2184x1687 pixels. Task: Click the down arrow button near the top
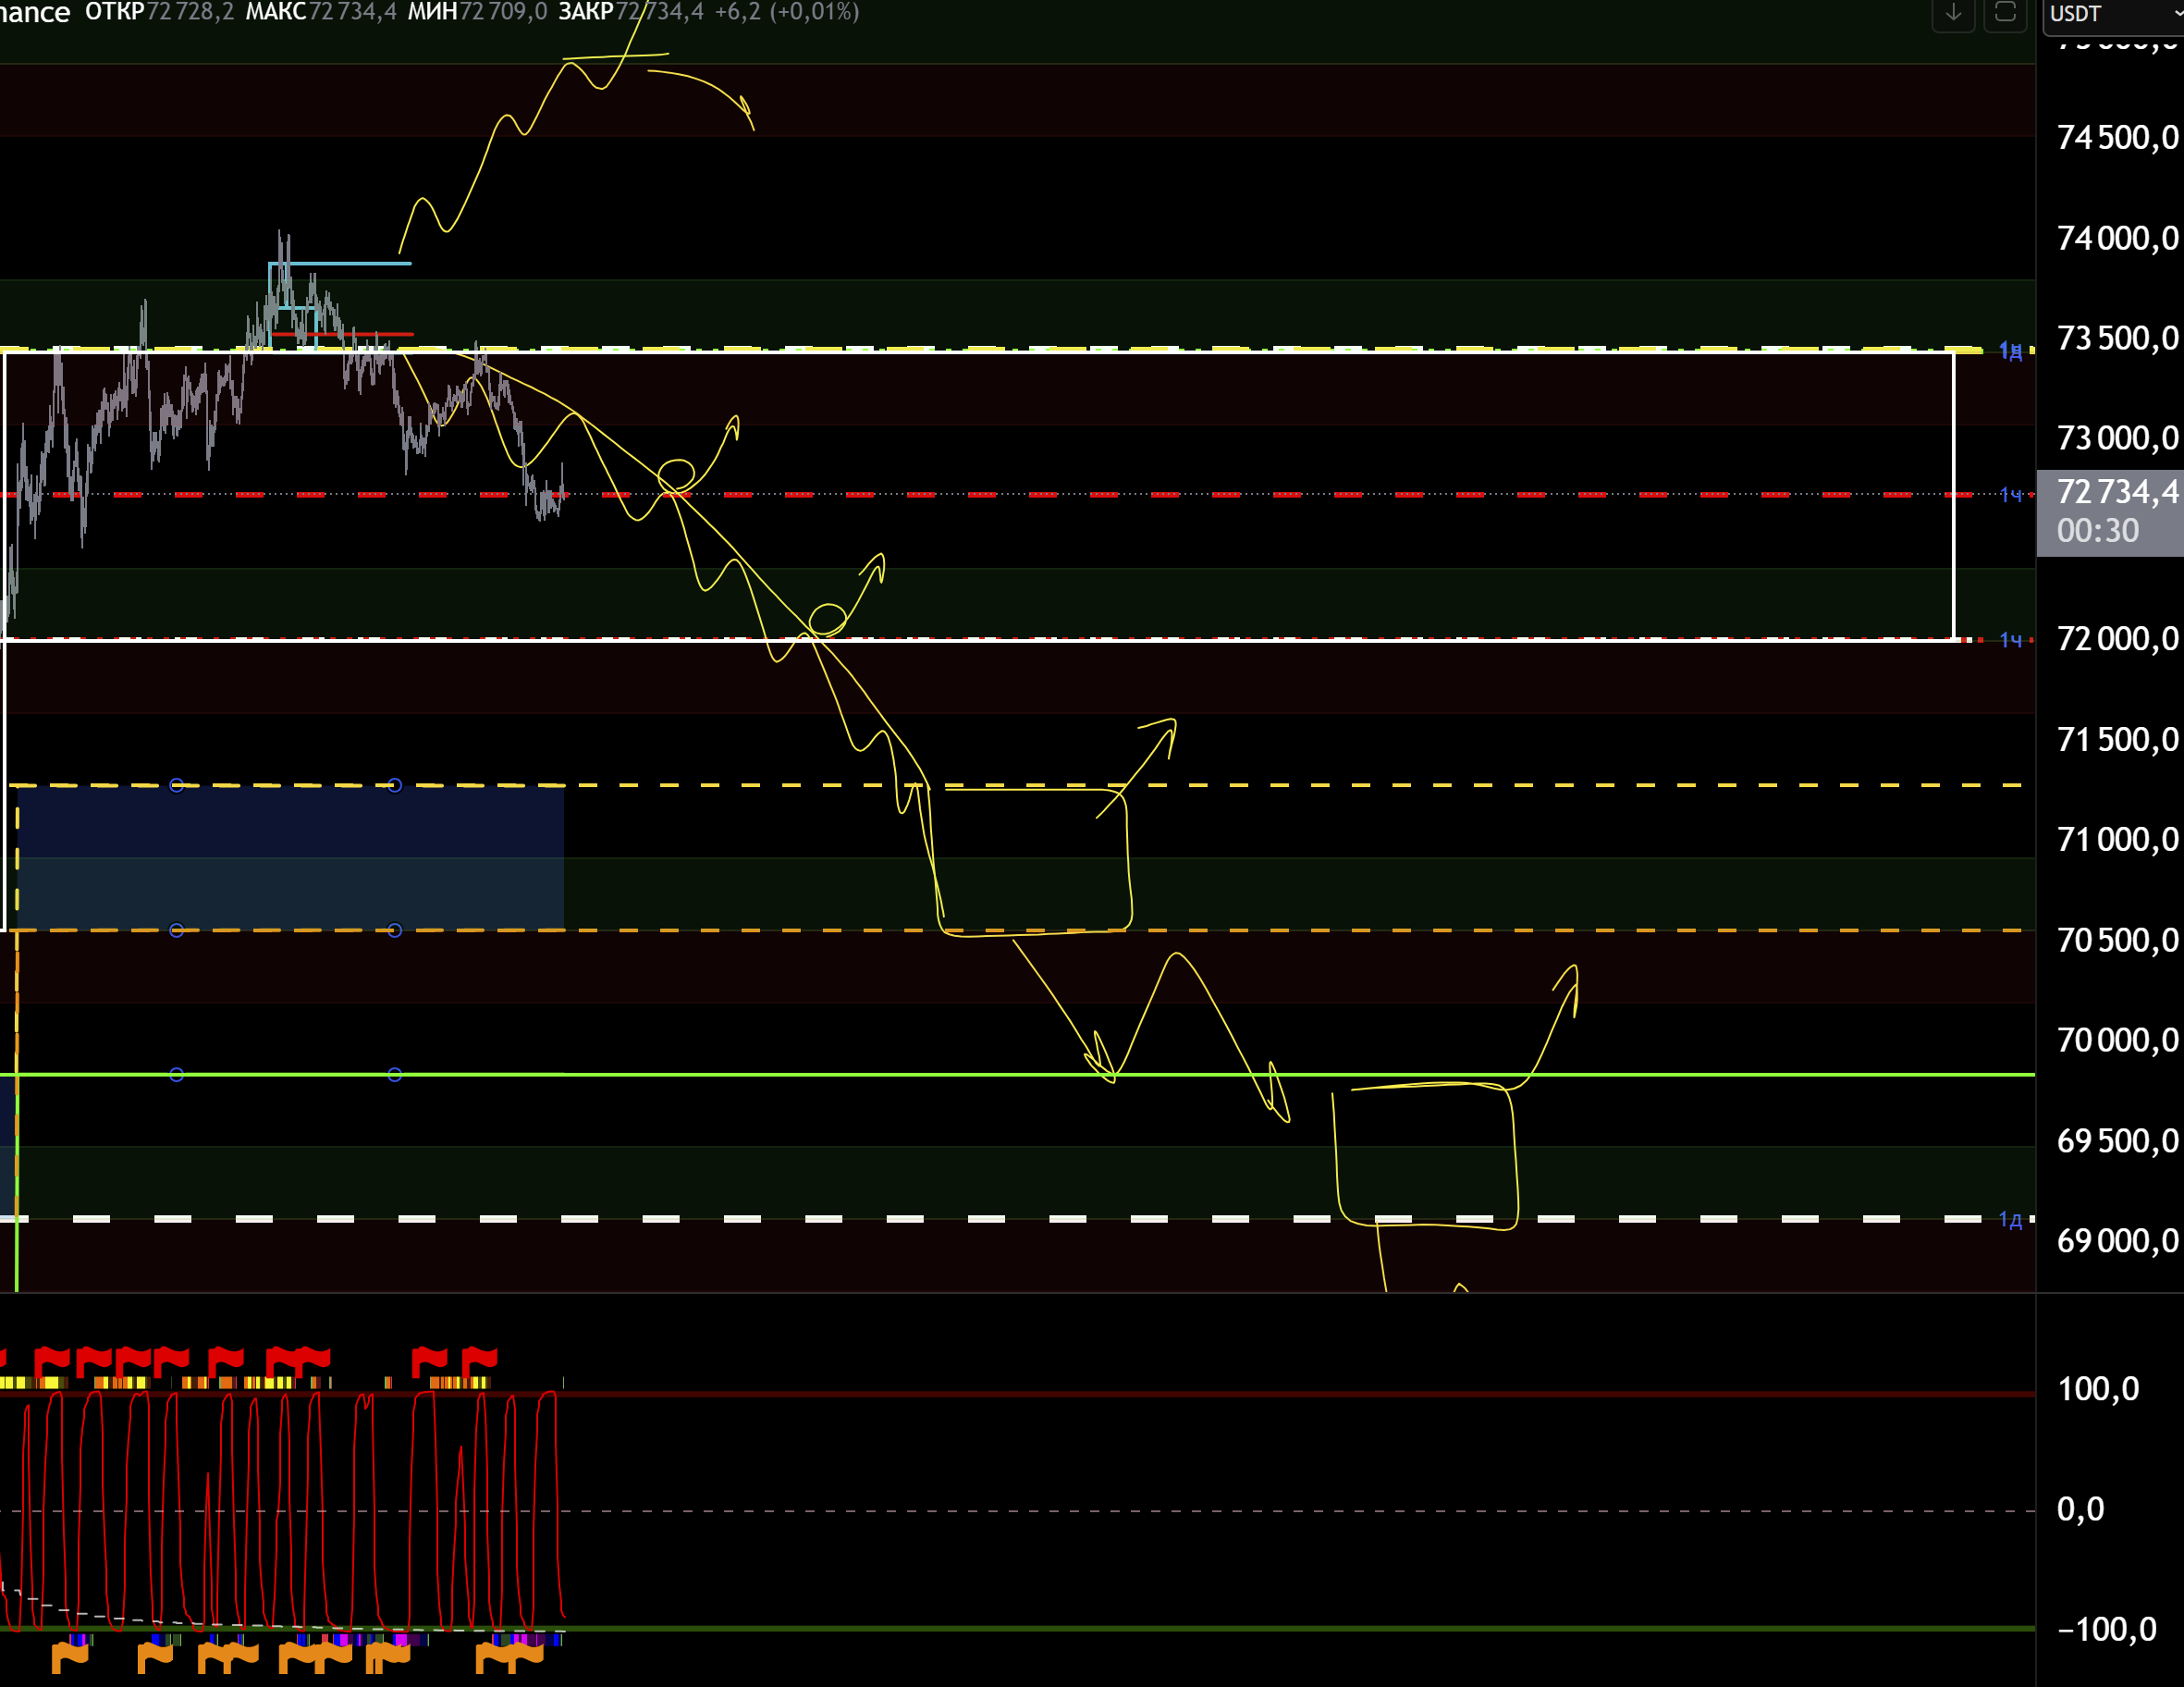(x=1952, y=14)
